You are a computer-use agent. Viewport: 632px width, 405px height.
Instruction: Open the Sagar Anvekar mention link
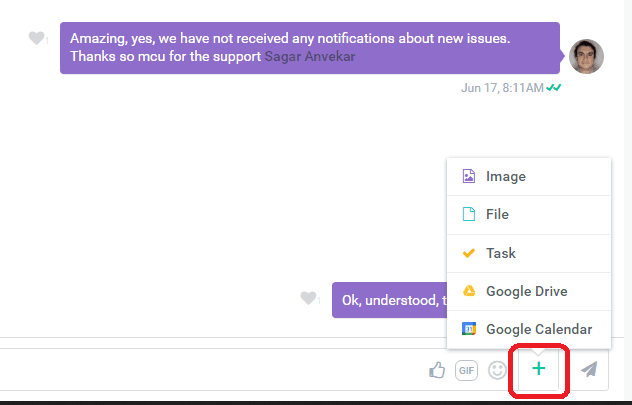309,57
